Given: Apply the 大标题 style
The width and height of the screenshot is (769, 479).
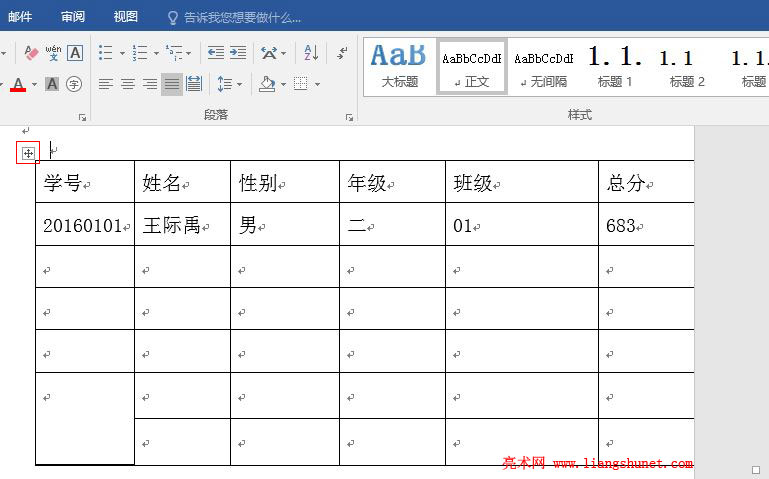Looking at the screenshot, I should pyautogui.click(x=399, y=66).
